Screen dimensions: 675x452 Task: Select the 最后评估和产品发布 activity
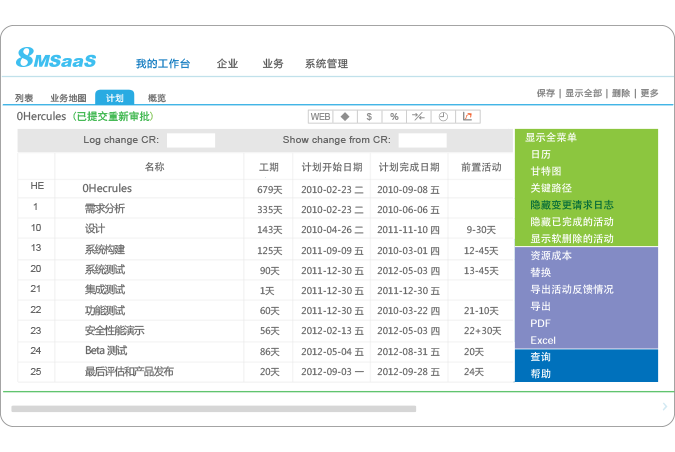pos(129,371)
